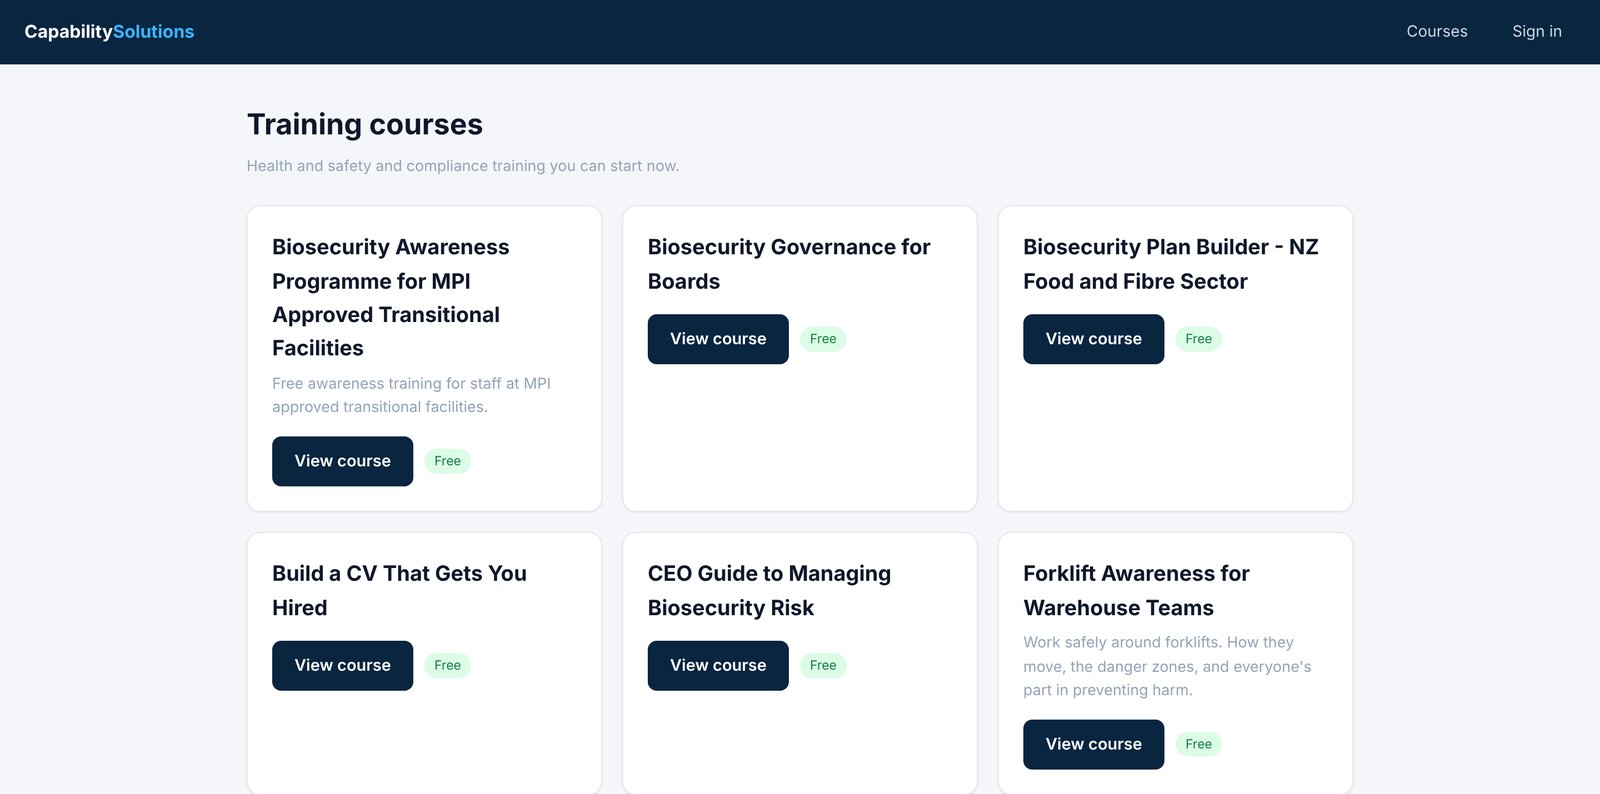Click the title 'CEO Guide to Managing Biosecurity Risk'
The image size is (1600, 794).
pyautogui.click(x=769, y=590)
